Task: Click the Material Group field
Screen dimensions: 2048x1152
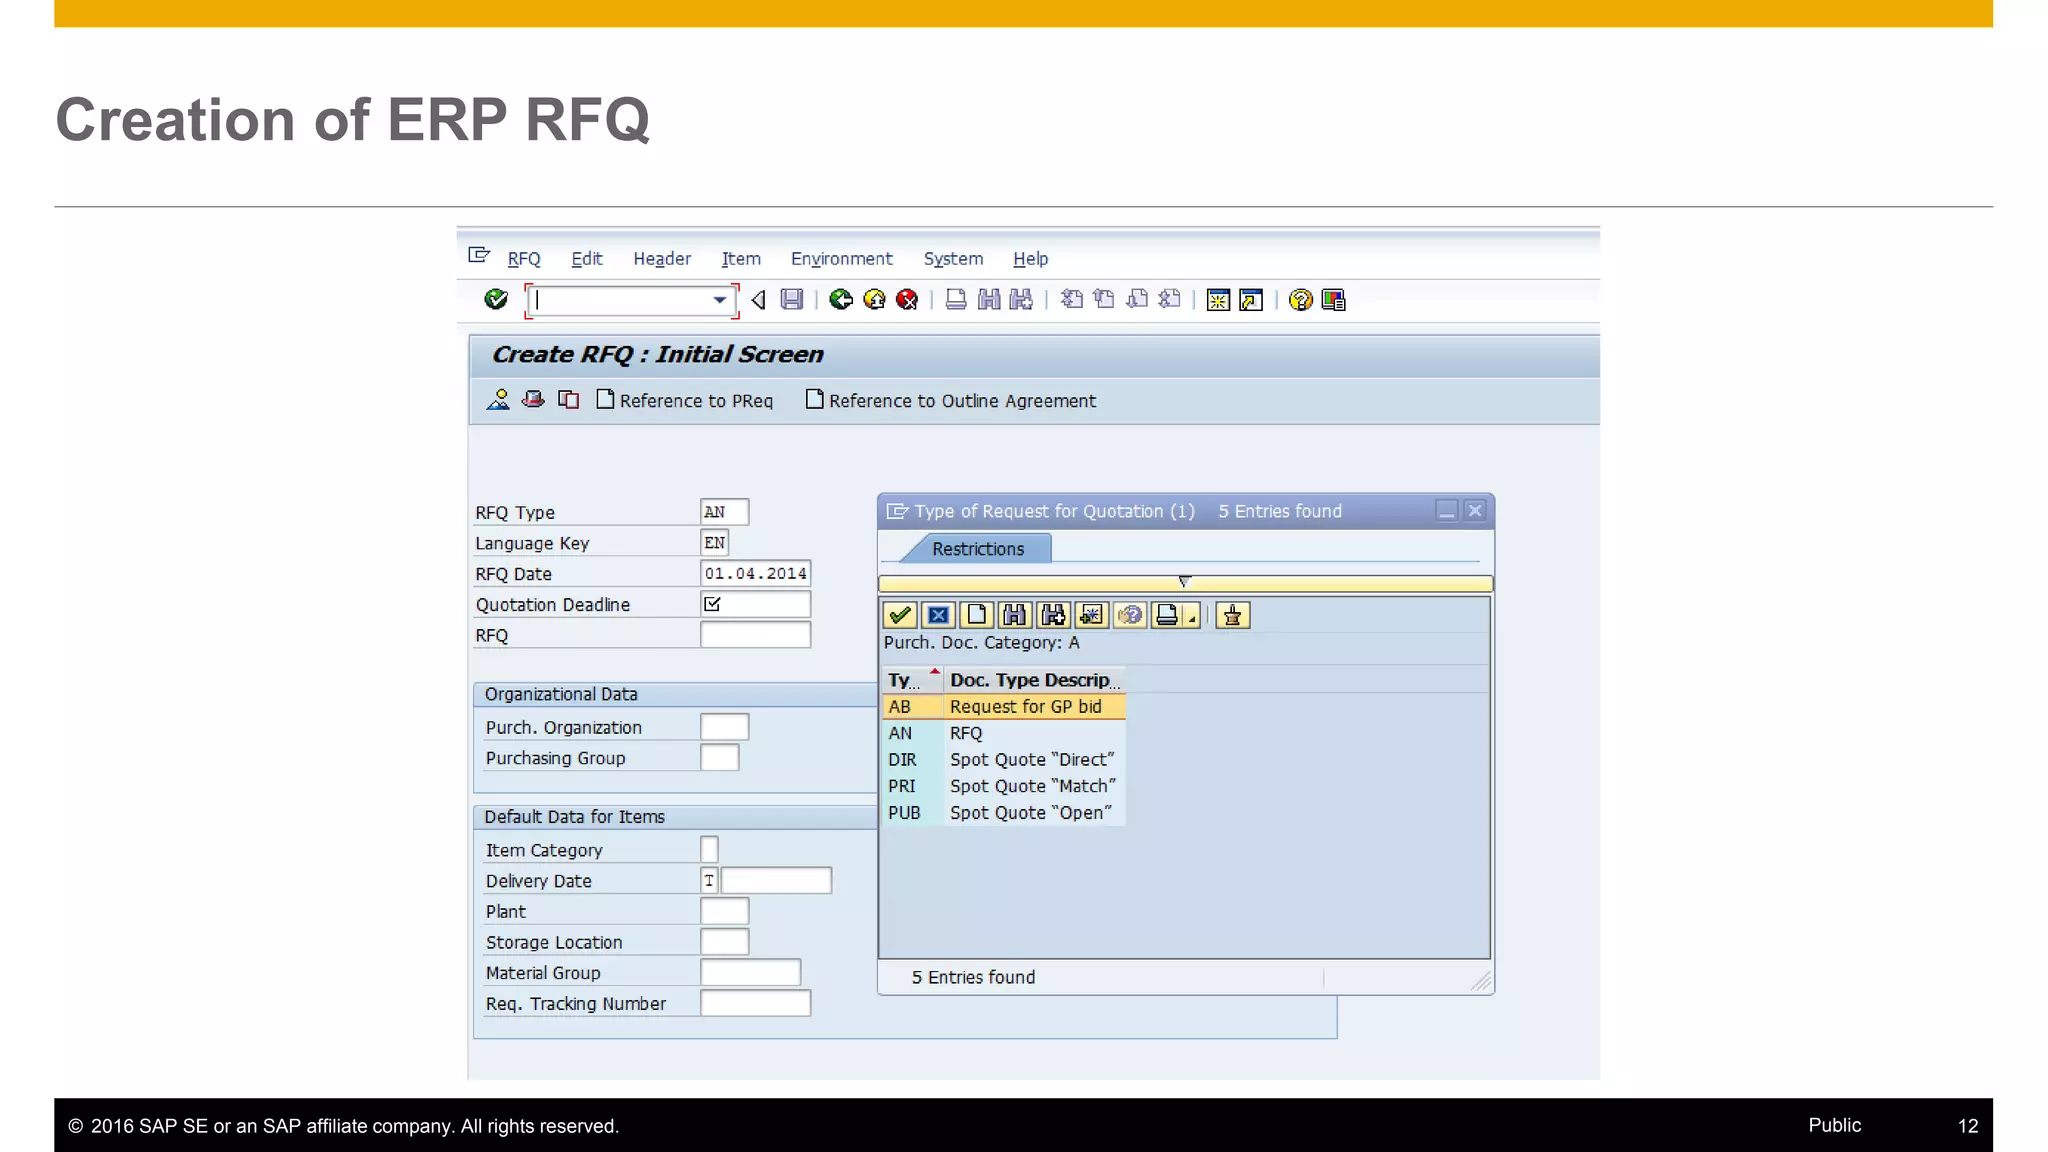Action: click(x=750, y=973)
